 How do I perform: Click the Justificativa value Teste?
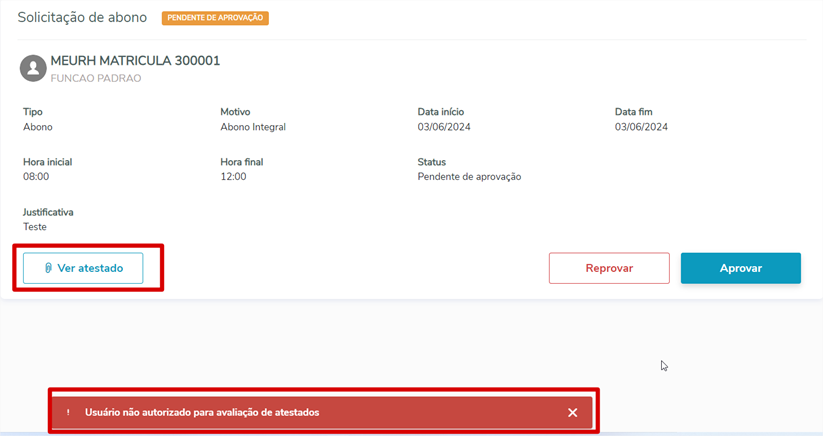click(x=35, y=227)
